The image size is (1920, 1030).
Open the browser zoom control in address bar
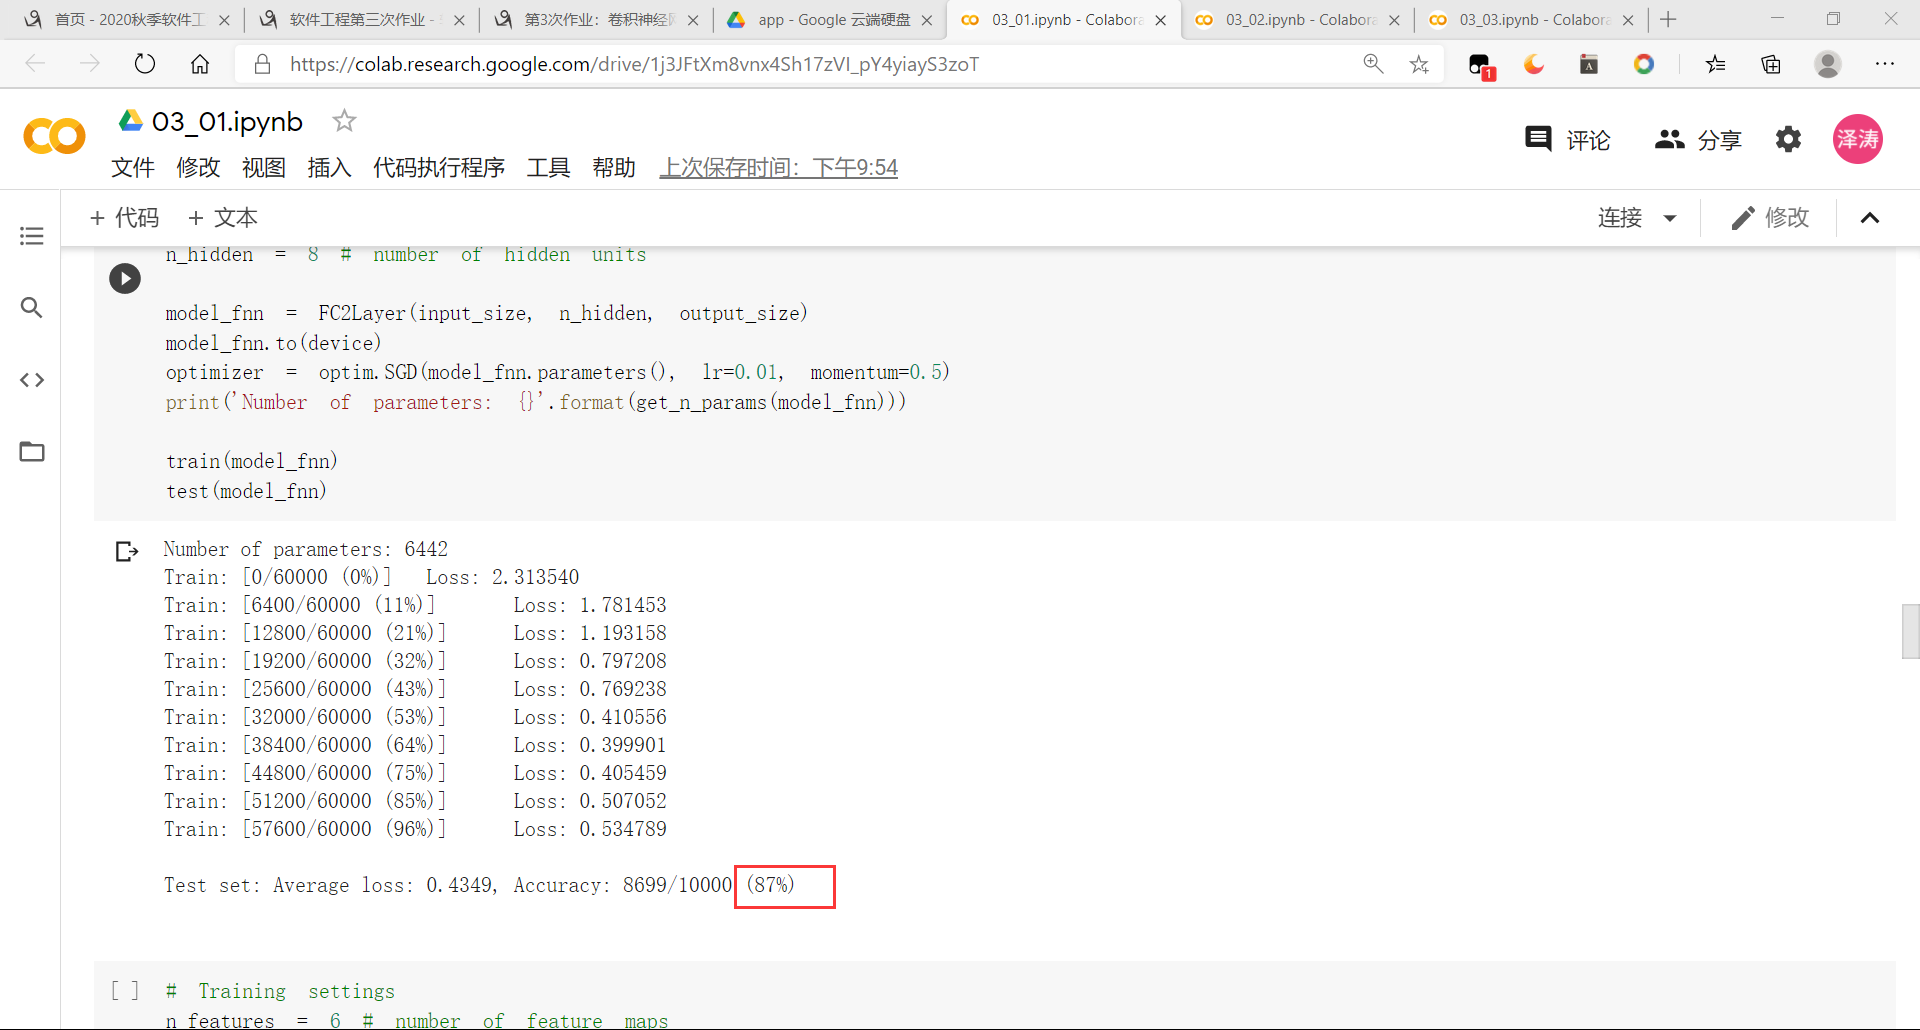click(1373, 64)
